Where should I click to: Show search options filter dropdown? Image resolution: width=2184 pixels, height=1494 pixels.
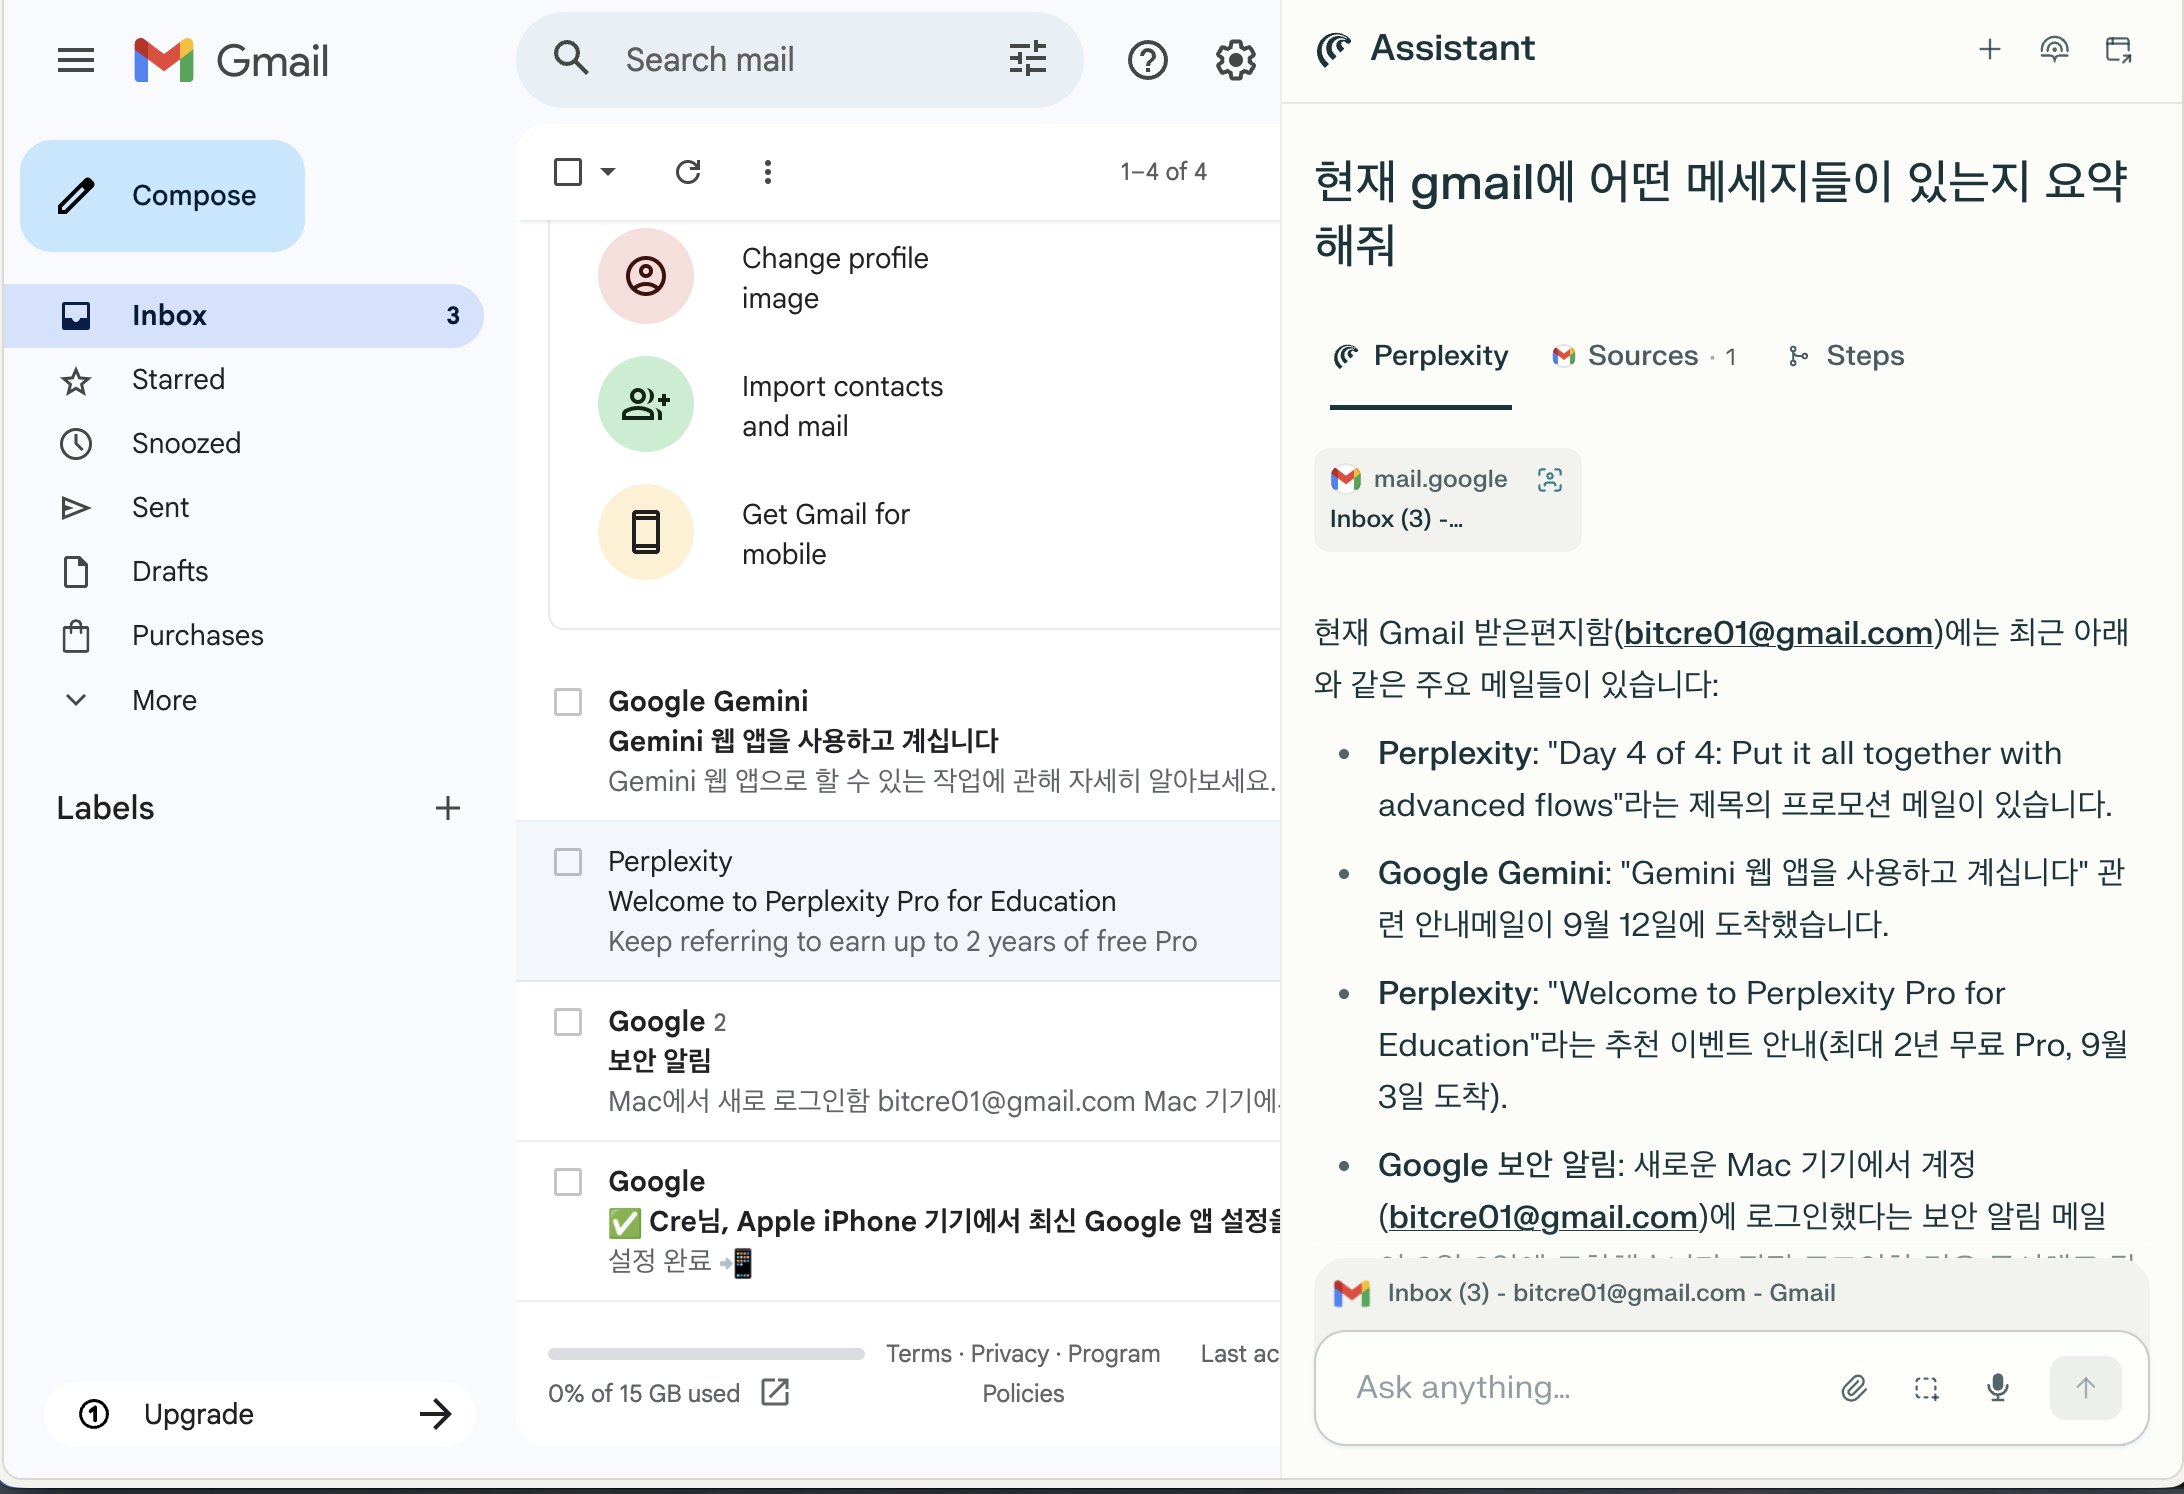pyautogui.click(x=1028, y=59)
